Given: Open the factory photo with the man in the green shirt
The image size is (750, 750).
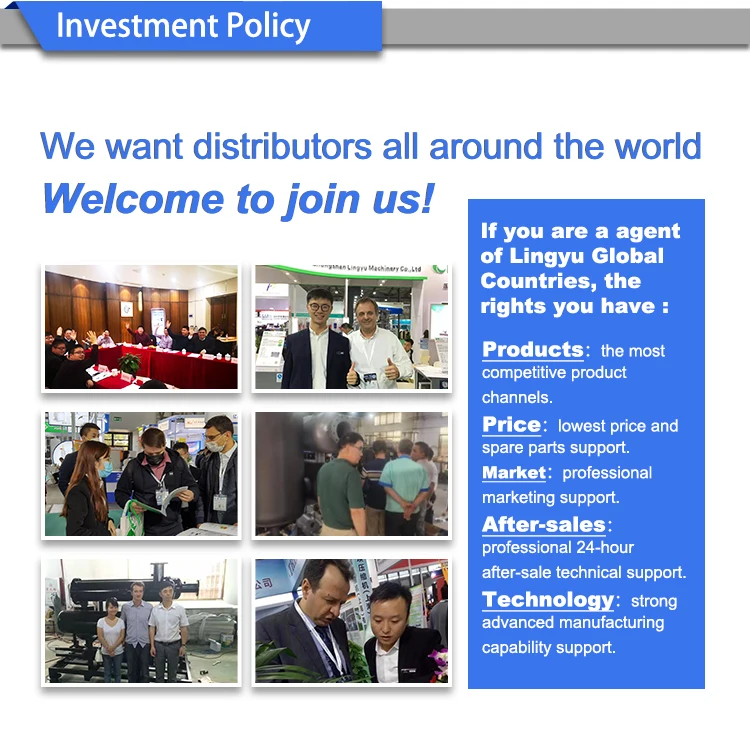Looking at the screenshot, I should 352,474.
